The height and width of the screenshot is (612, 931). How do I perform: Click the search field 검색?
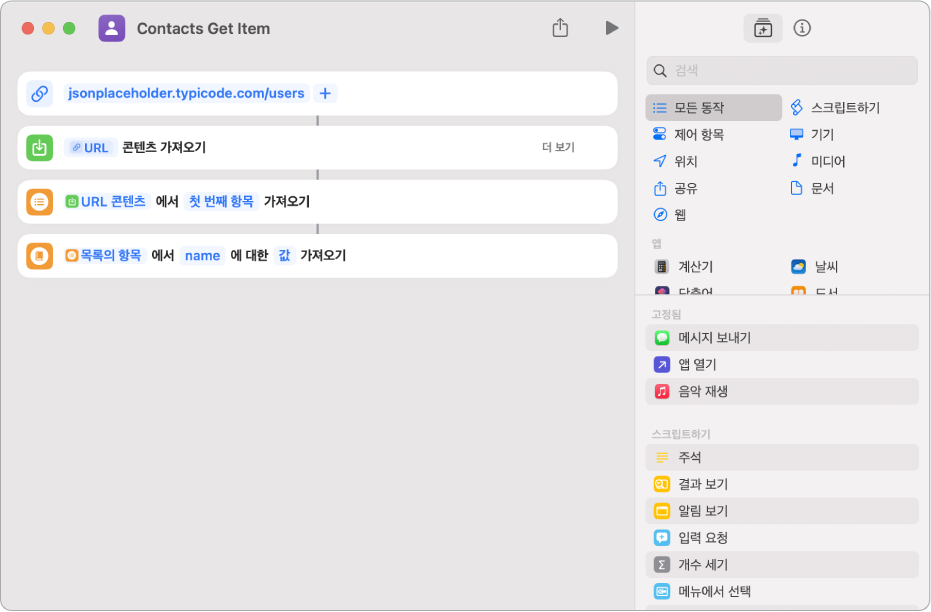(x=782, y=71)
